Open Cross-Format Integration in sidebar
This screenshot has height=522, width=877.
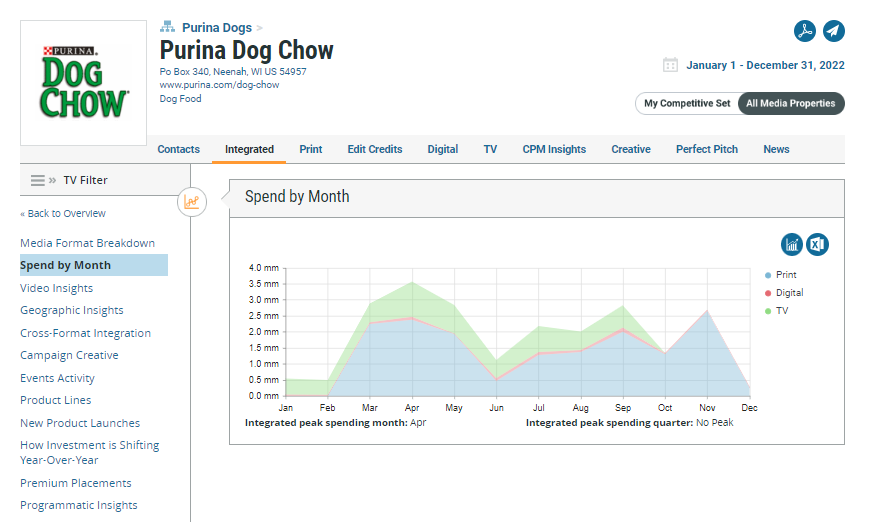pyautogui.click(x=86, y=333)
